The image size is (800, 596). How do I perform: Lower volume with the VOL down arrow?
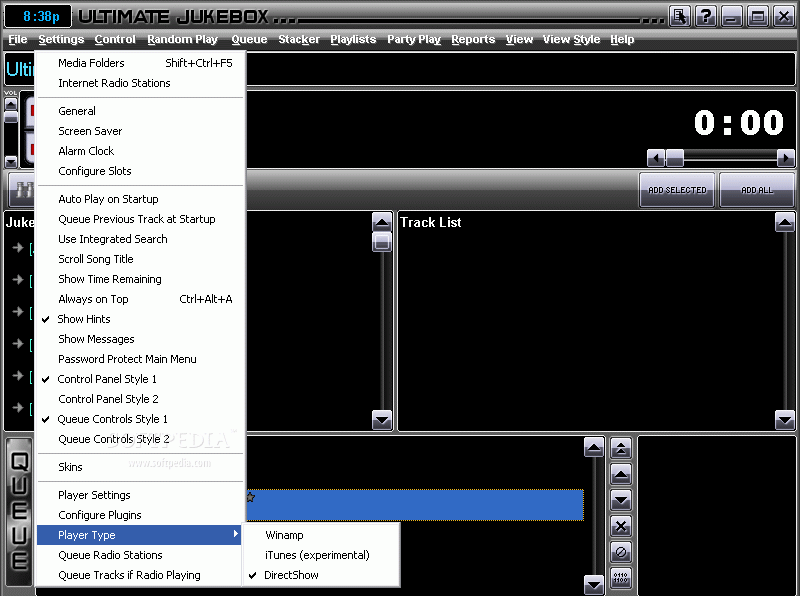point(11,162)
